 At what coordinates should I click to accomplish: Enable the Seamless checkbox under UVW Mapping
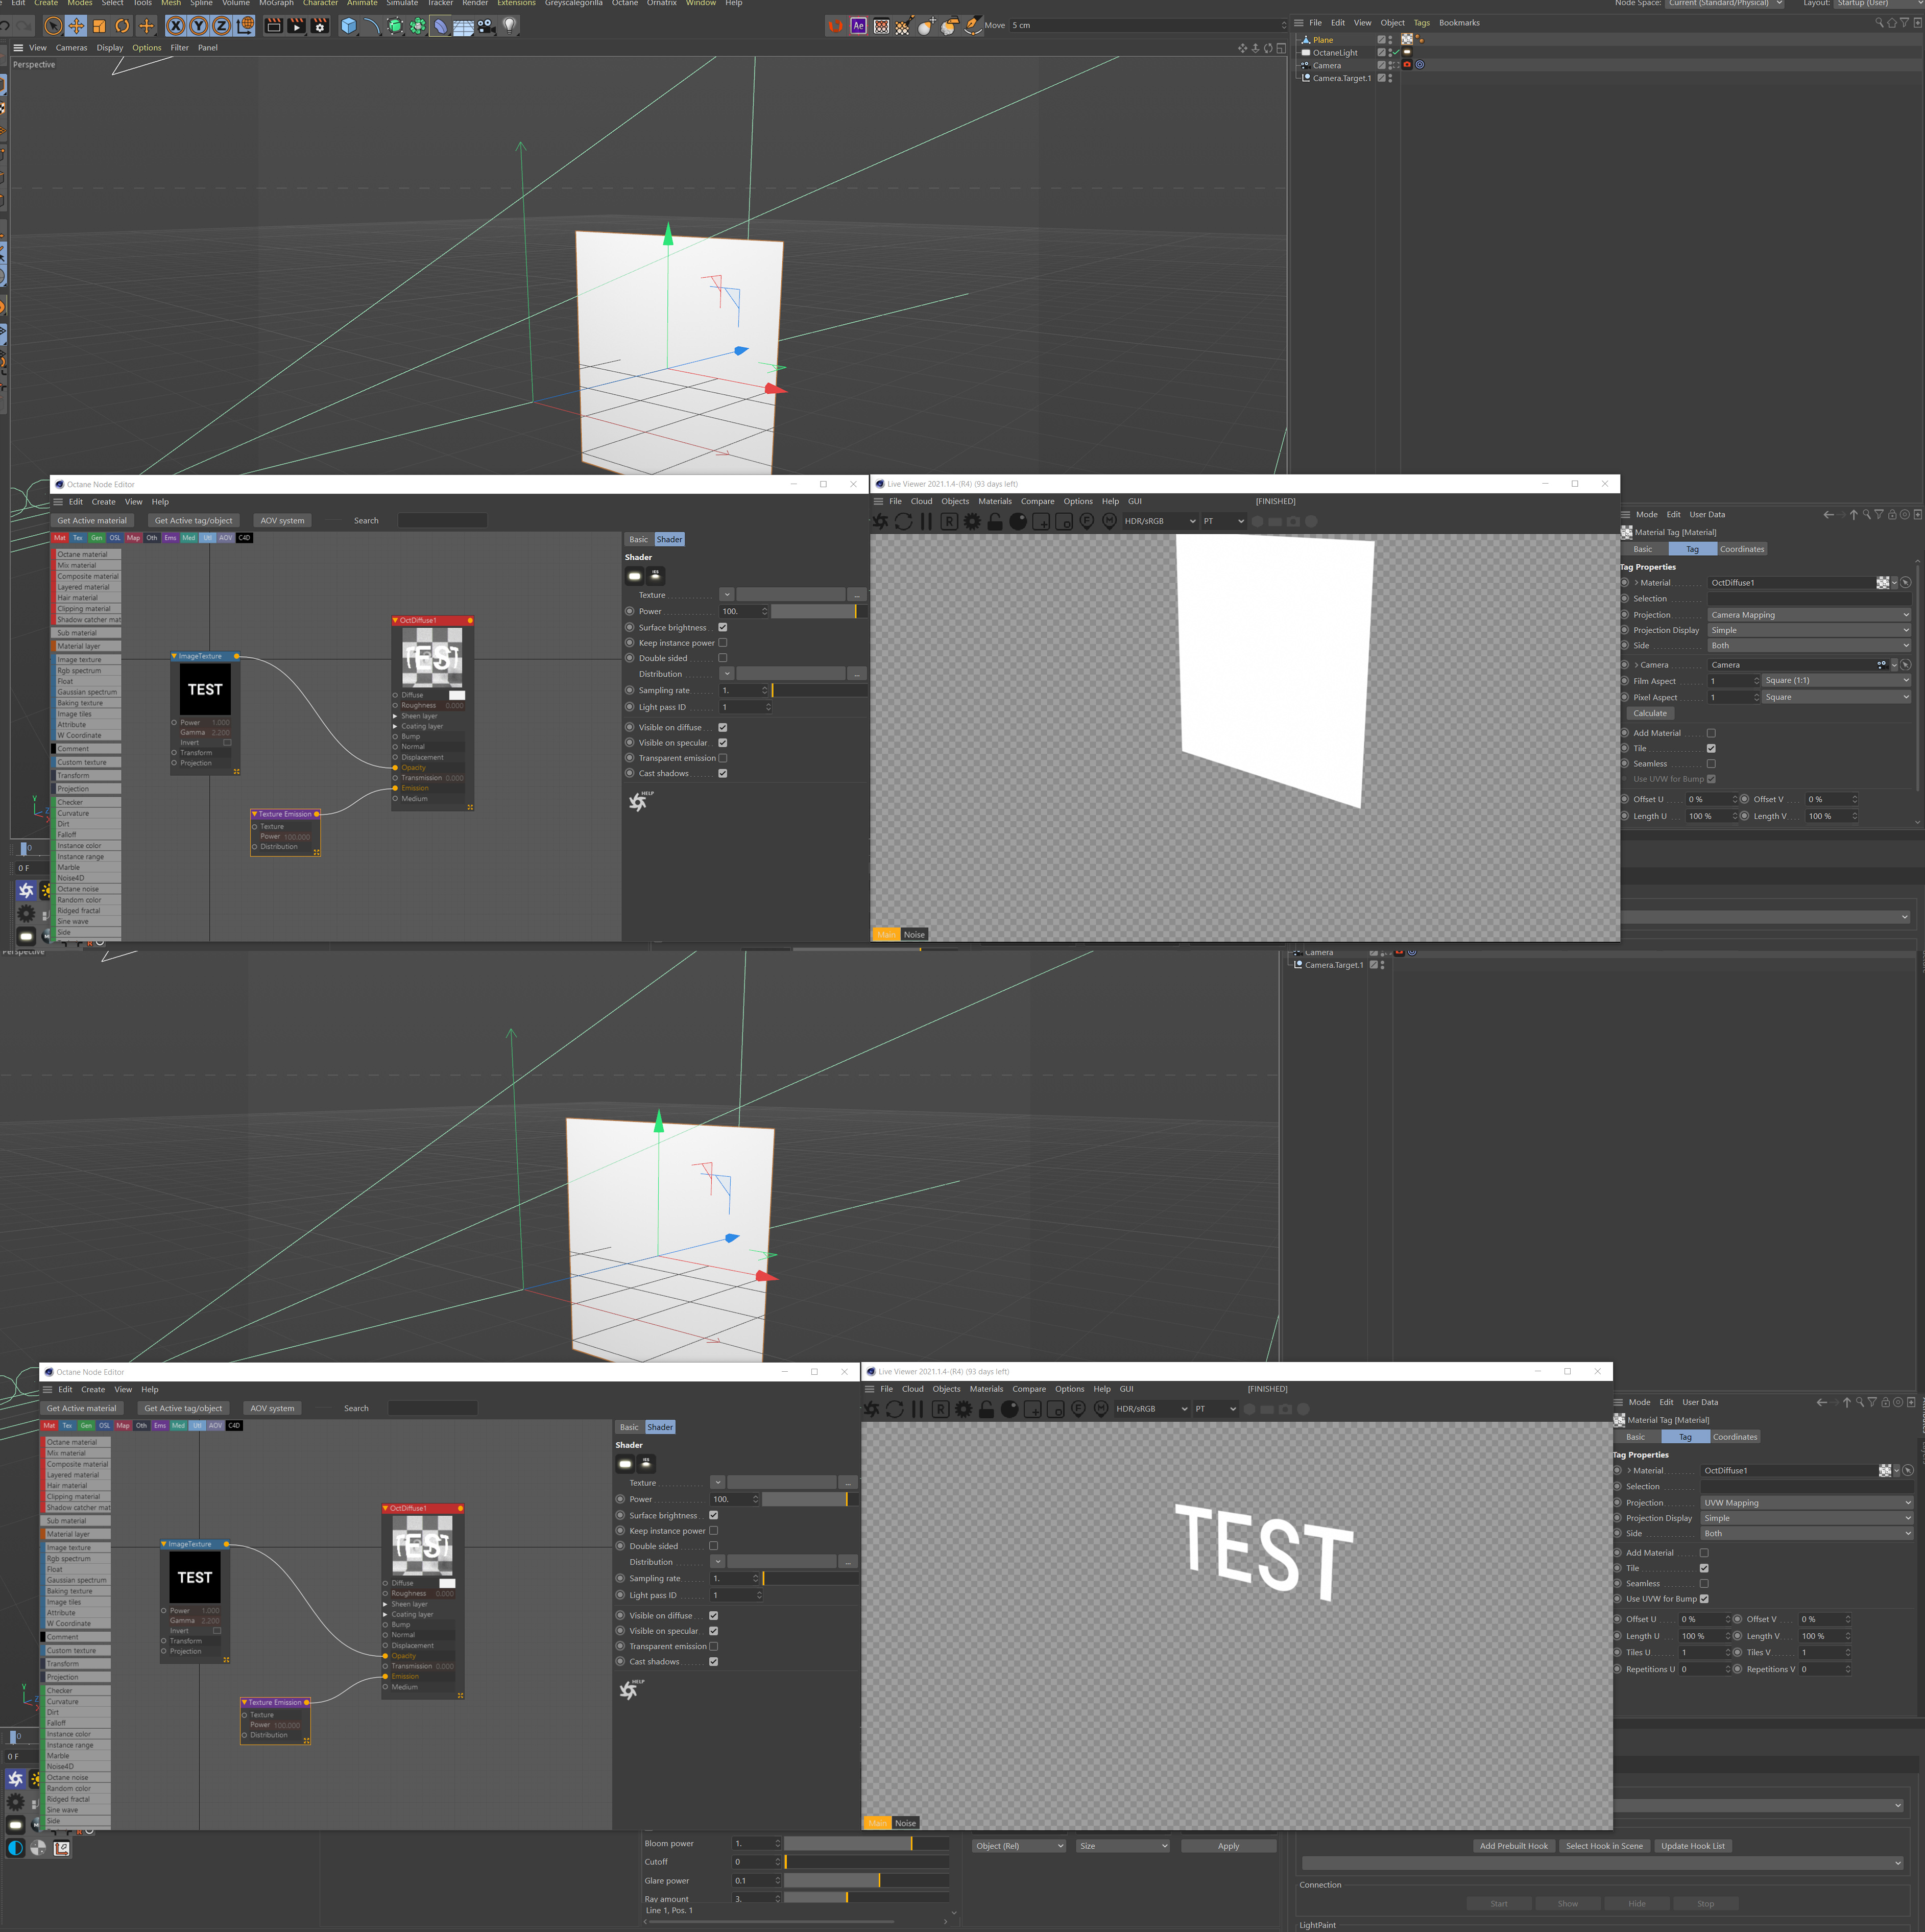coord(1704,1583)
